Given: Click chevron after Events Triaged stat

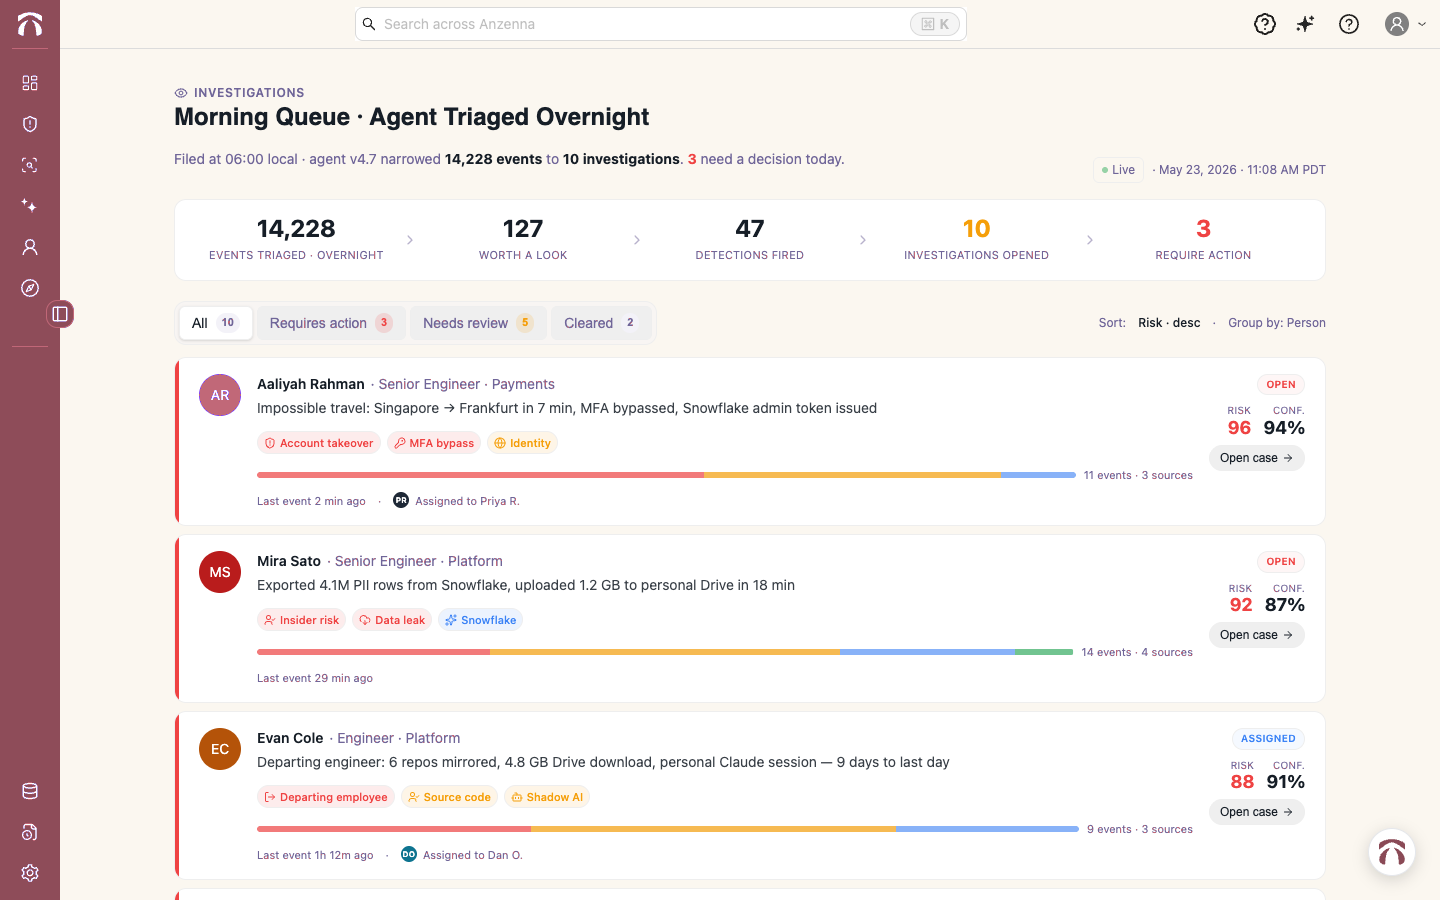Looking at the screenshot, I should click(410, 240).
